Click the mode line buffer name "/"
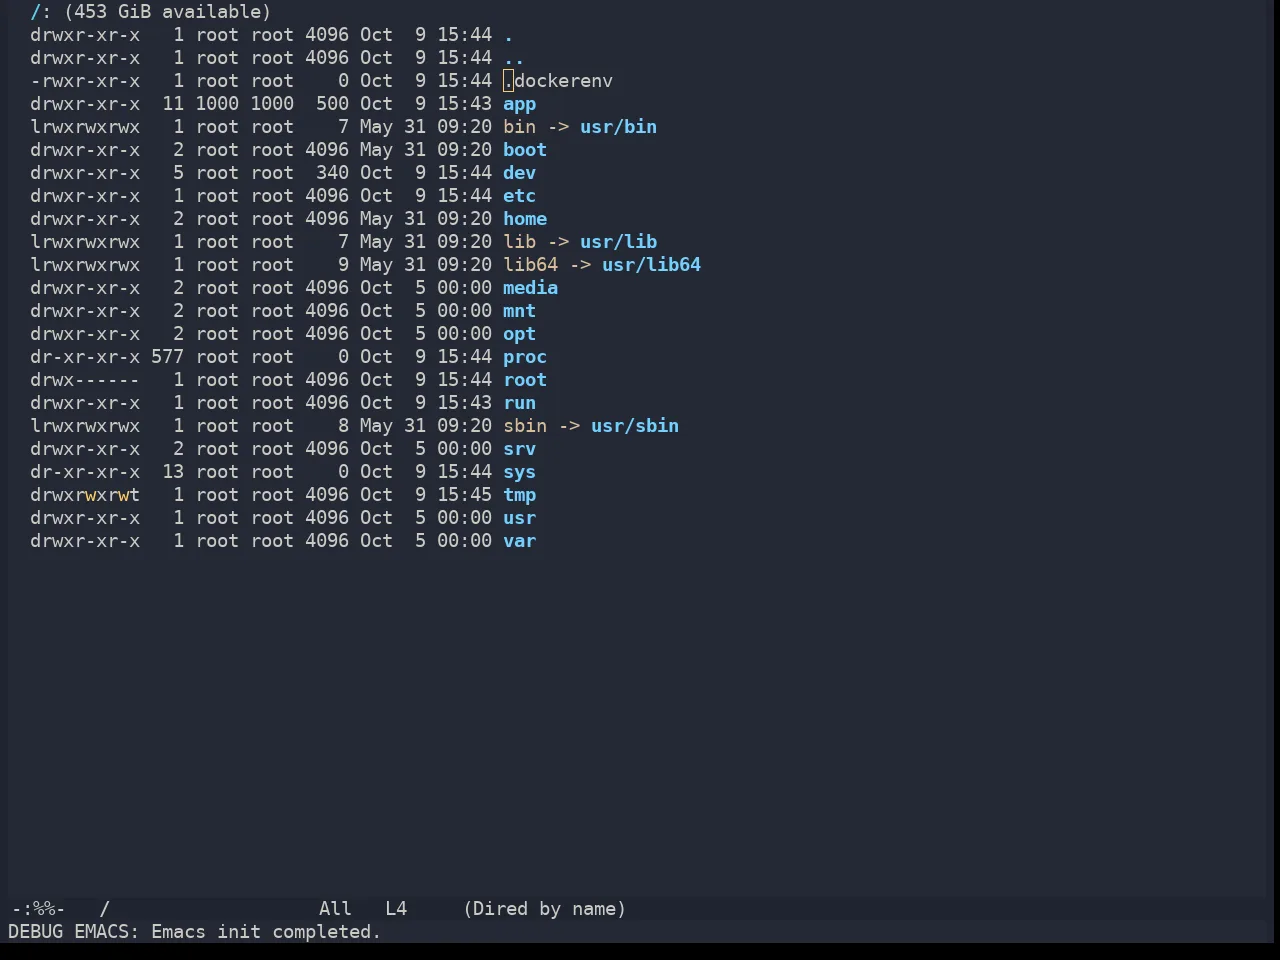 tap(104, 909)
